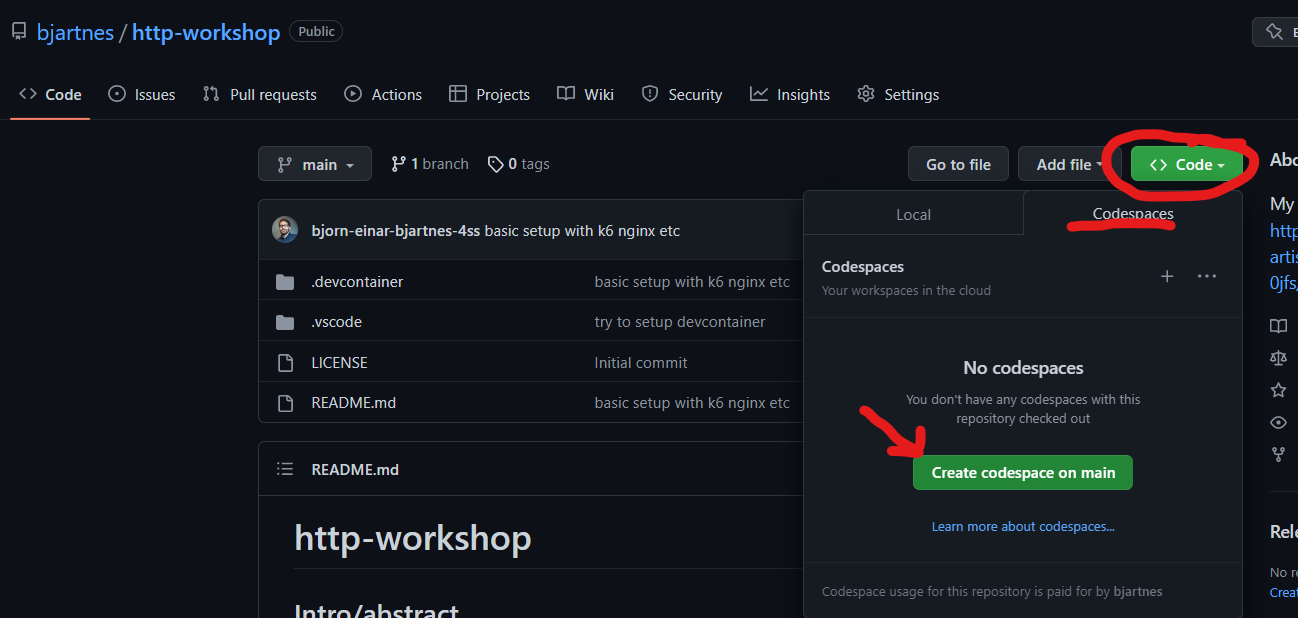This screenshot has width=1298, height=618.
Task: Open the .vscode folder
Action: (x=337, y=322)
